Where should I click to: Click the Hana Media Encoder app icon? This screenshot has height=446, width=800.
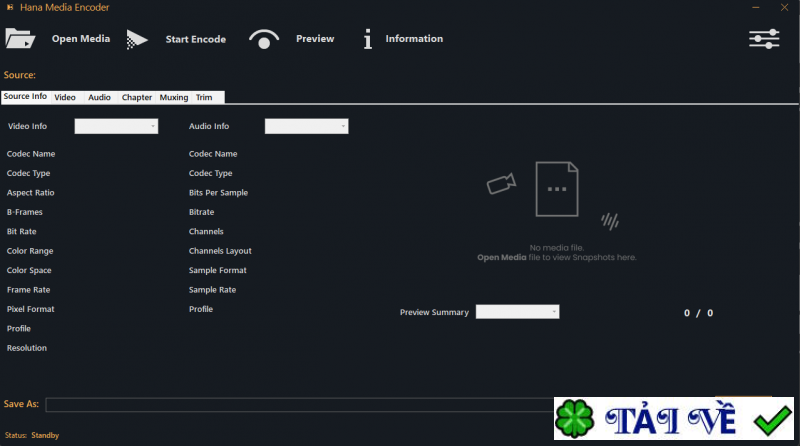tap(10, 7)
